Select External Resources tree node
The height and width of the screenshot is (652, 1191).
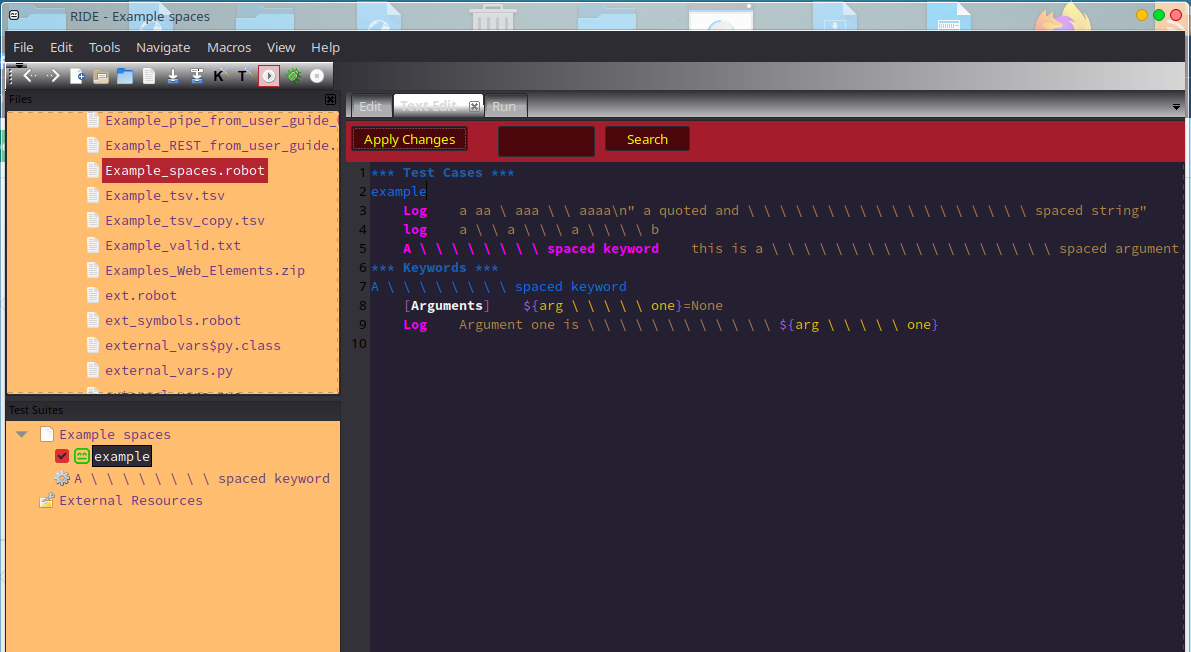pos(131,501)
